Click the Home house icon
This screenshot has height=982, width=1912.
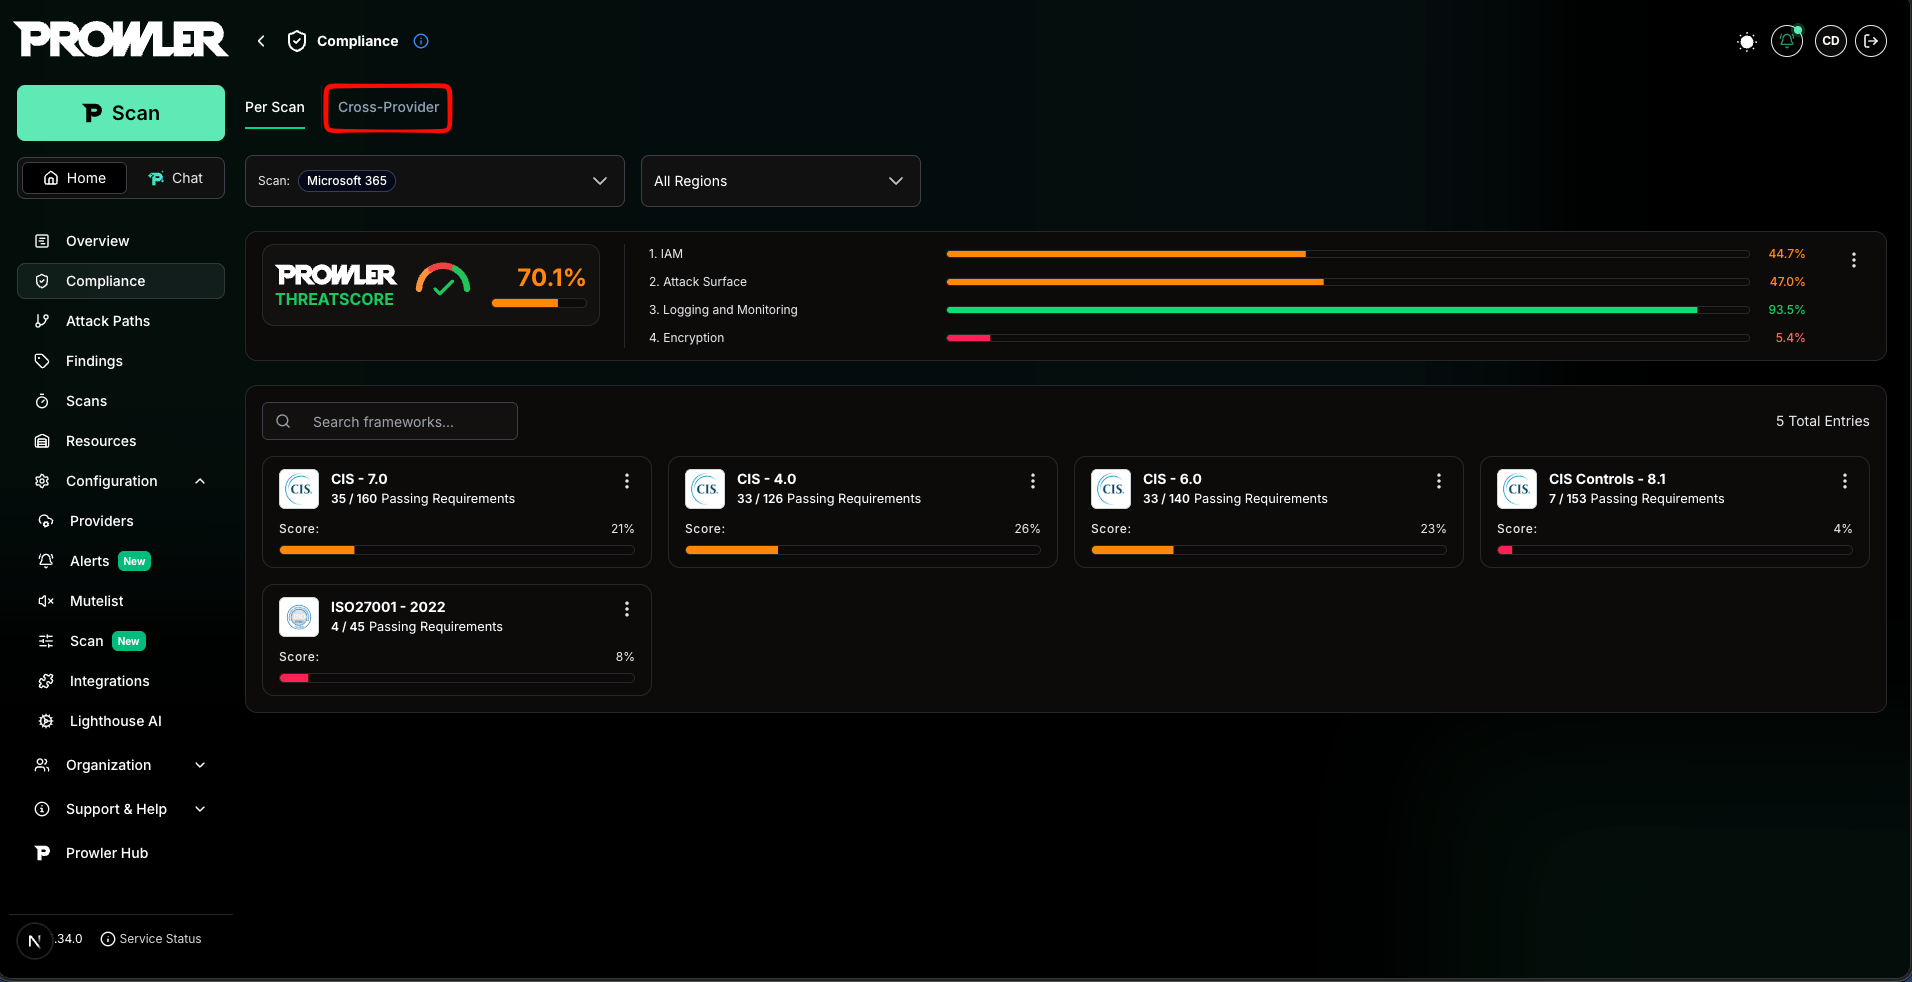(x=51, y=178)
